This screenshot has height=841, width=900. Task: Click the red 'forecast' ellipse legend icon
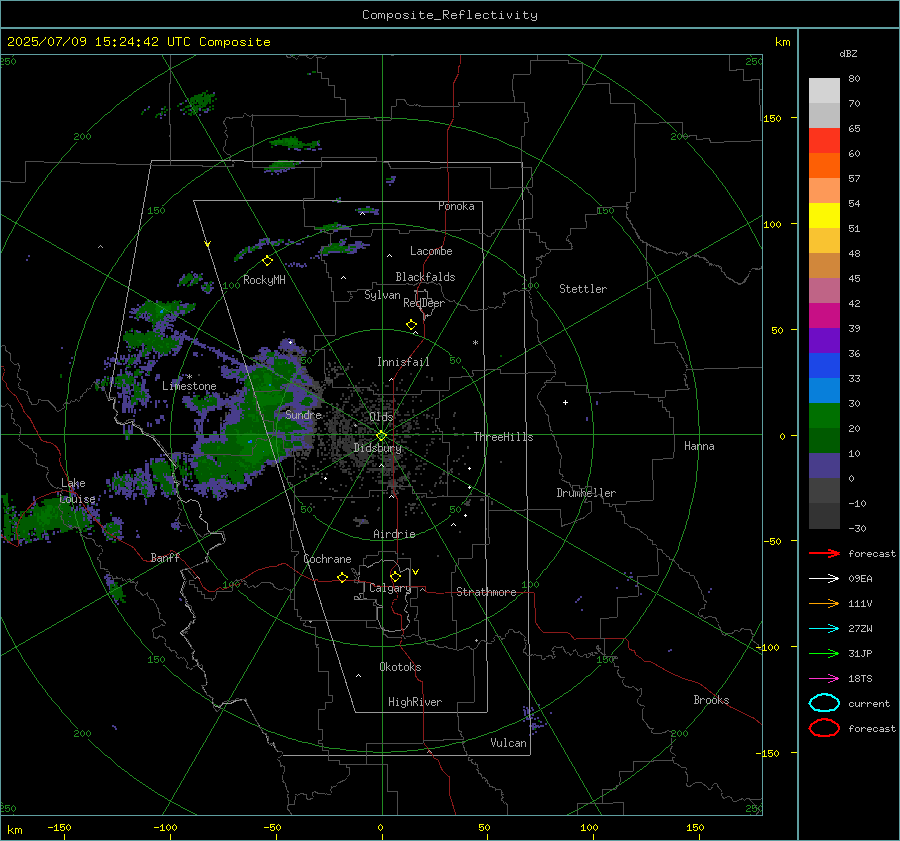pos(824,728)
